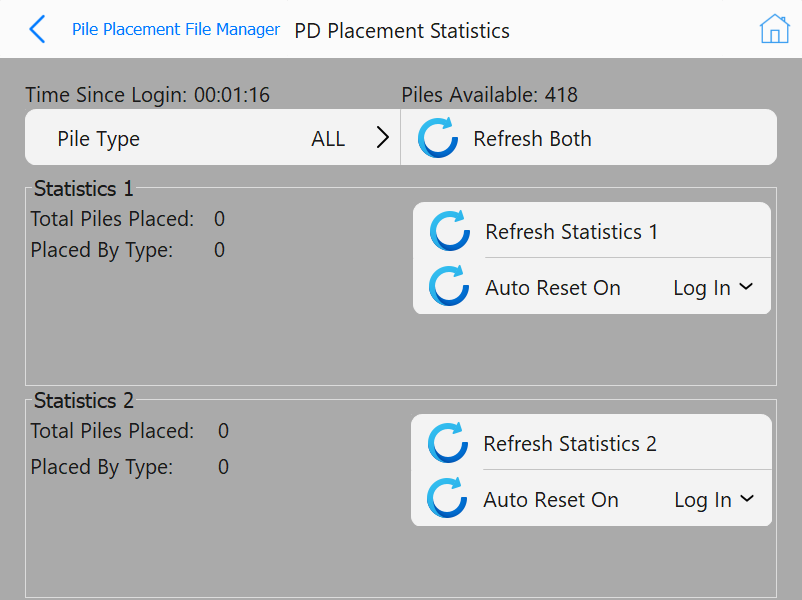
Task: Select the Pile Type row label
Action: (98, 139)
